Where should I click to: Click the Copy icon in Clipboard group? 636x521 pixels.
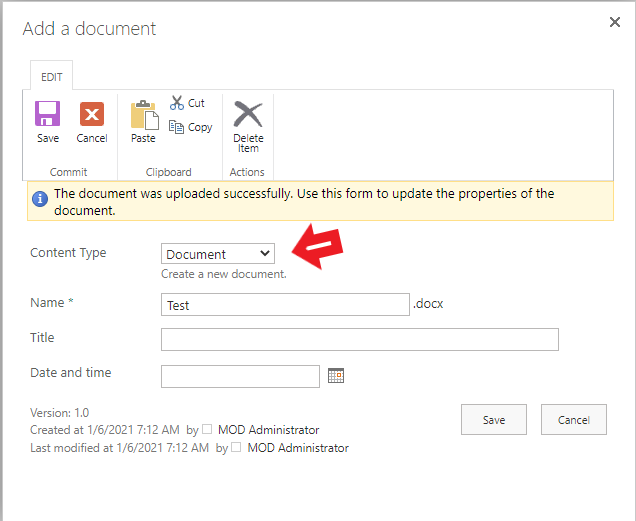[176, 127]
